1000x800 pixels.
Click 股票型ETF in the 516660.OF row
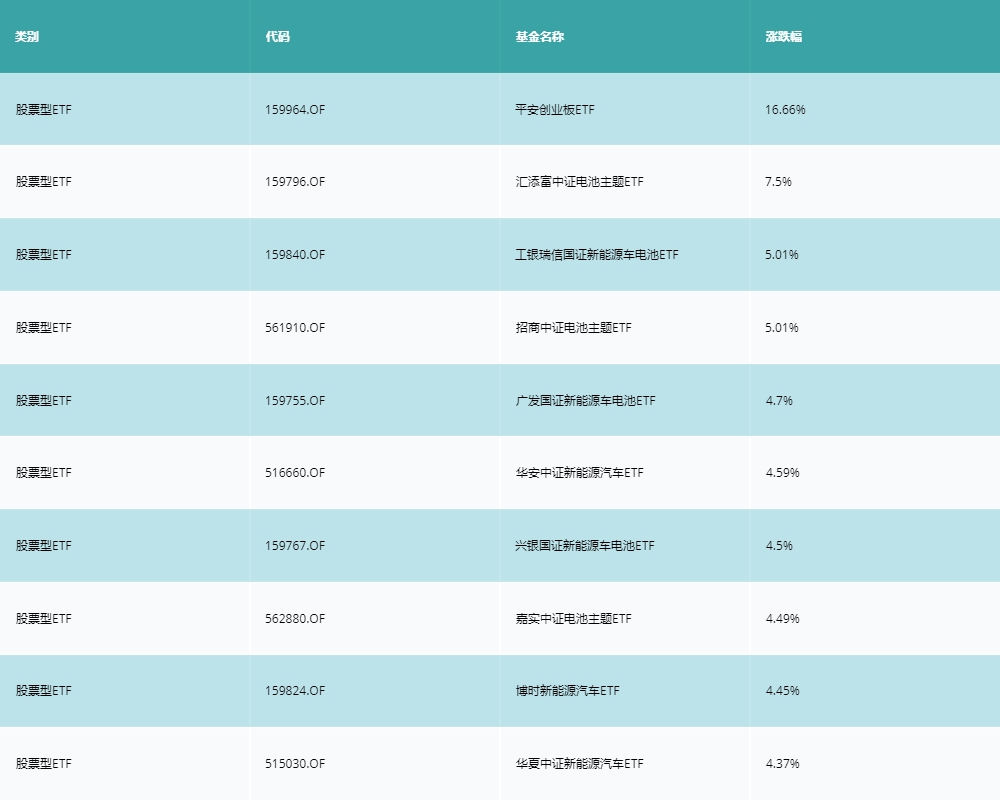(x=43, y=473)
